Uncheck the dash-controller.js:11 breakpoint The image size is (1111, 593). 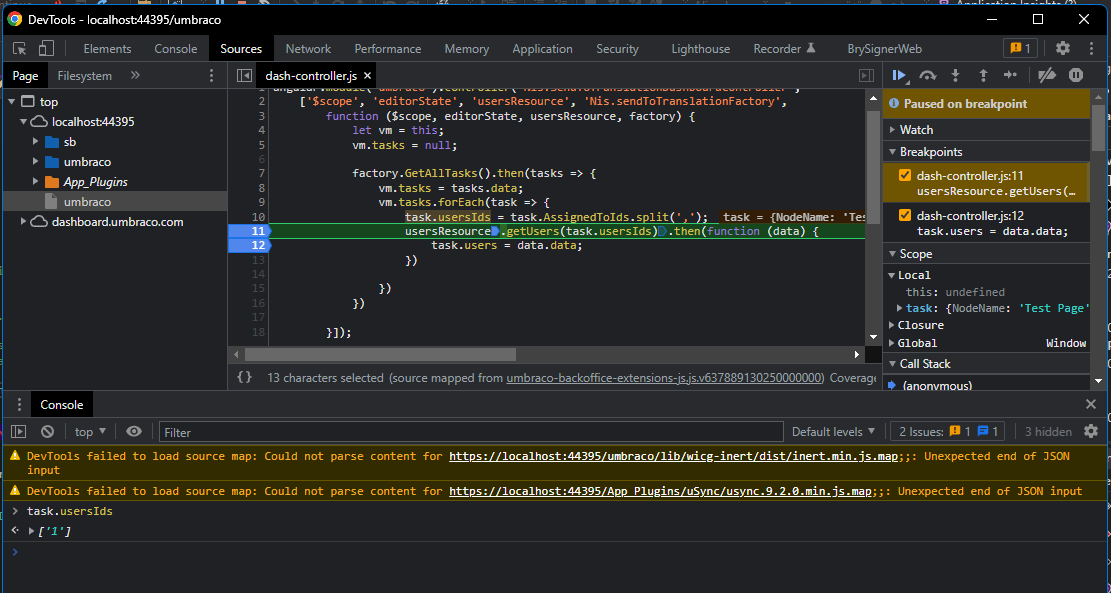905,176
